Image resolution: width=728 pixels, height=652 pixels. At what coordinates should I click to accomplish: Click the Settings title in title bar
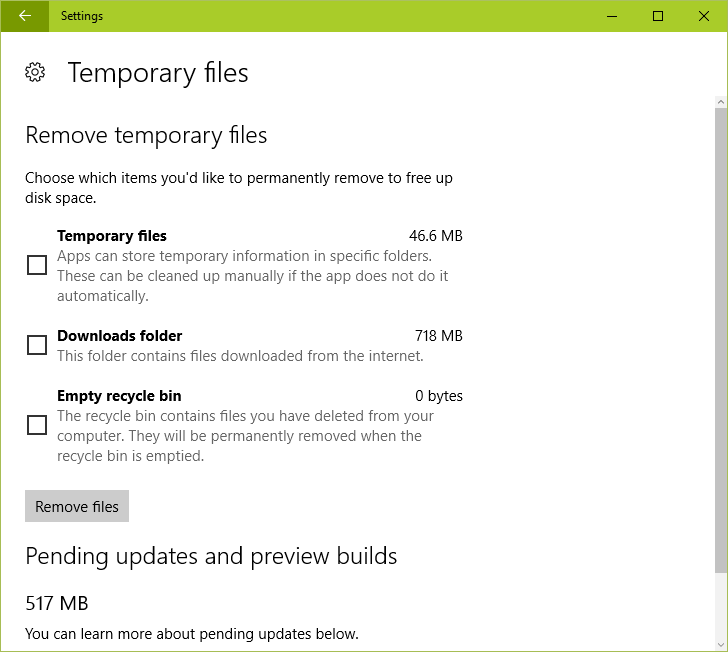click(82, 16)
